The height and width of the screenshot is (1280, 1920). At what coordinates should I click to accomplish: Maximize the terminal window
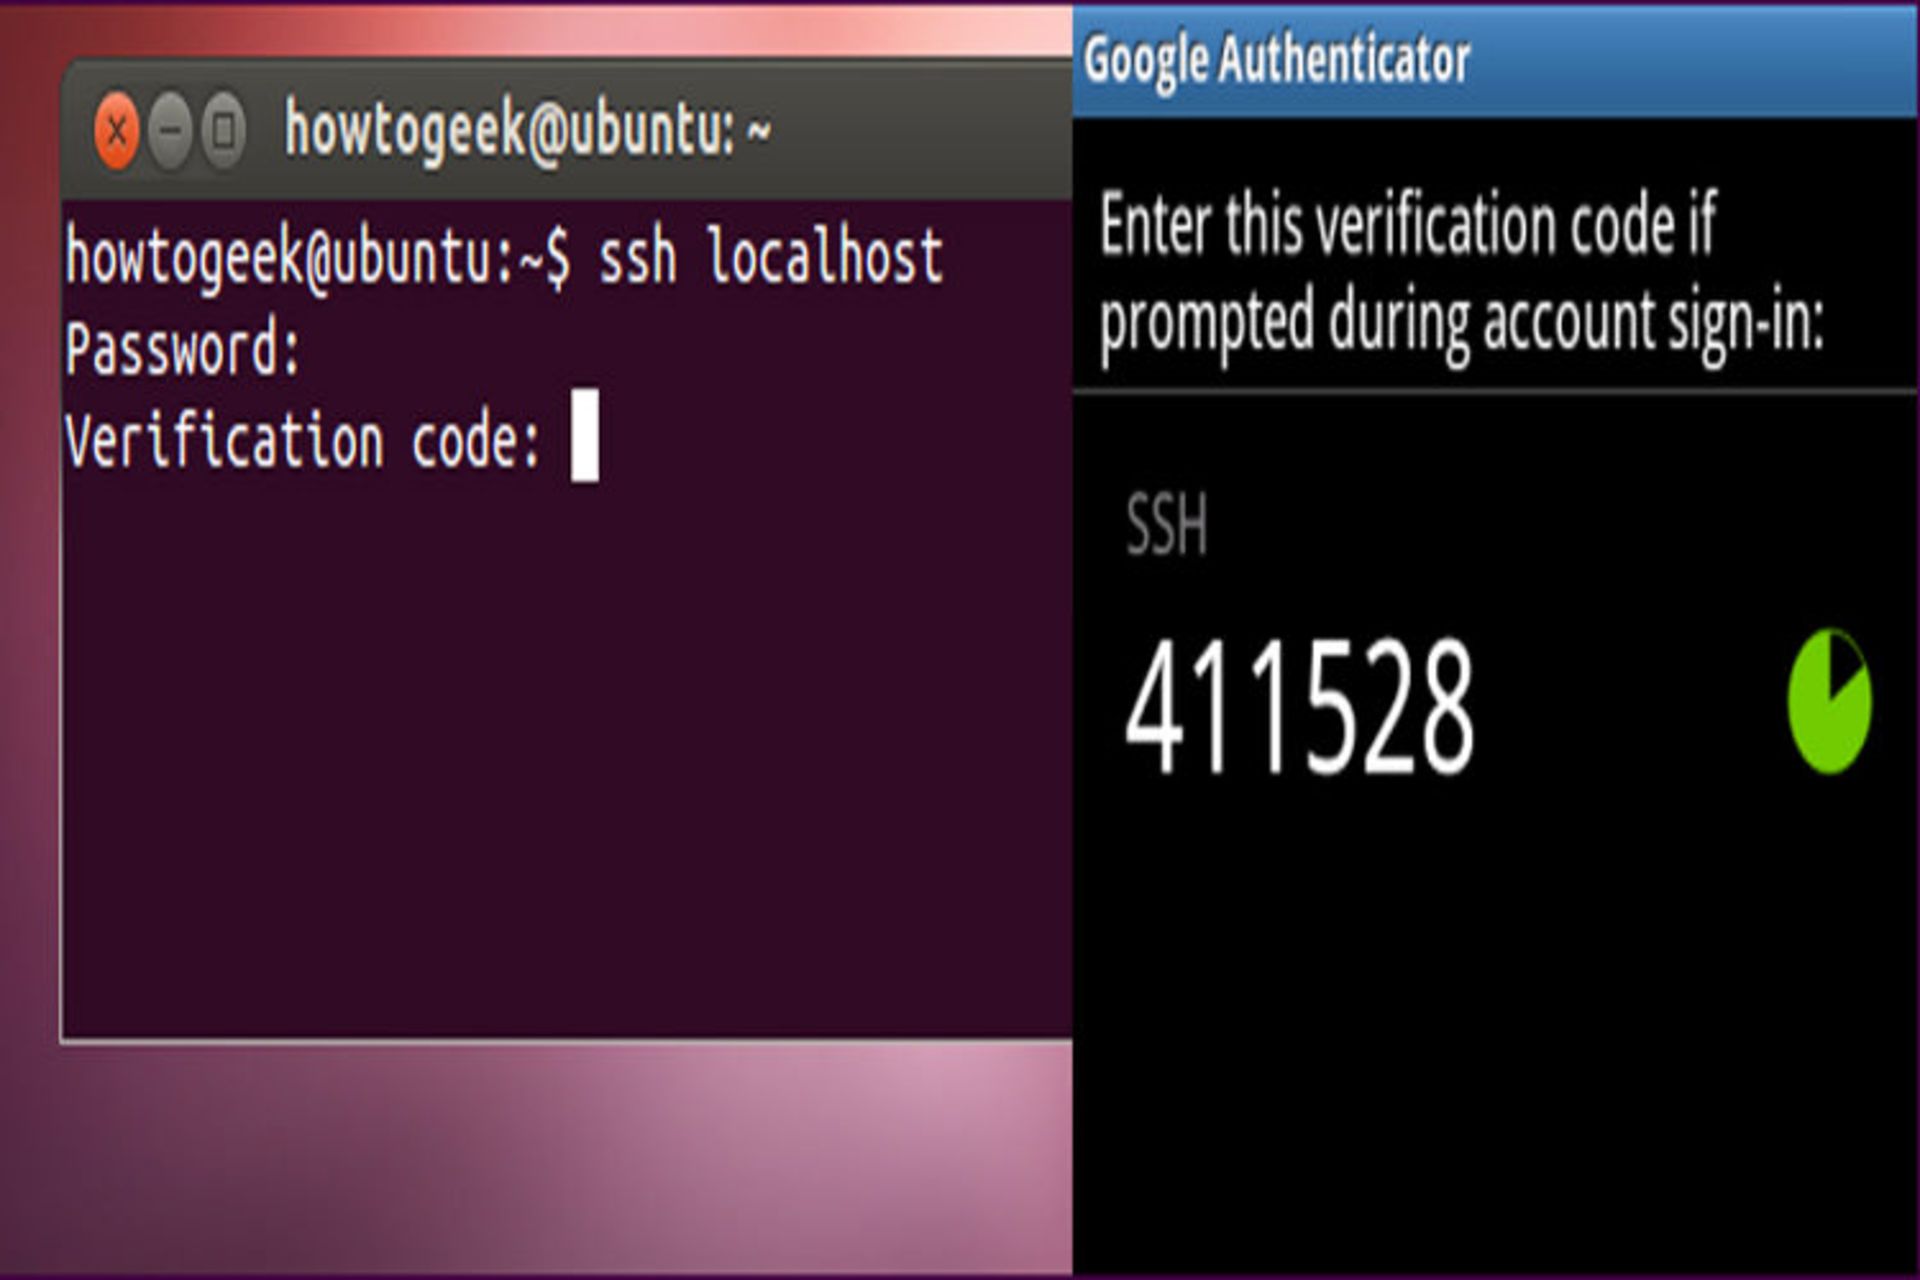coord(224,131)
